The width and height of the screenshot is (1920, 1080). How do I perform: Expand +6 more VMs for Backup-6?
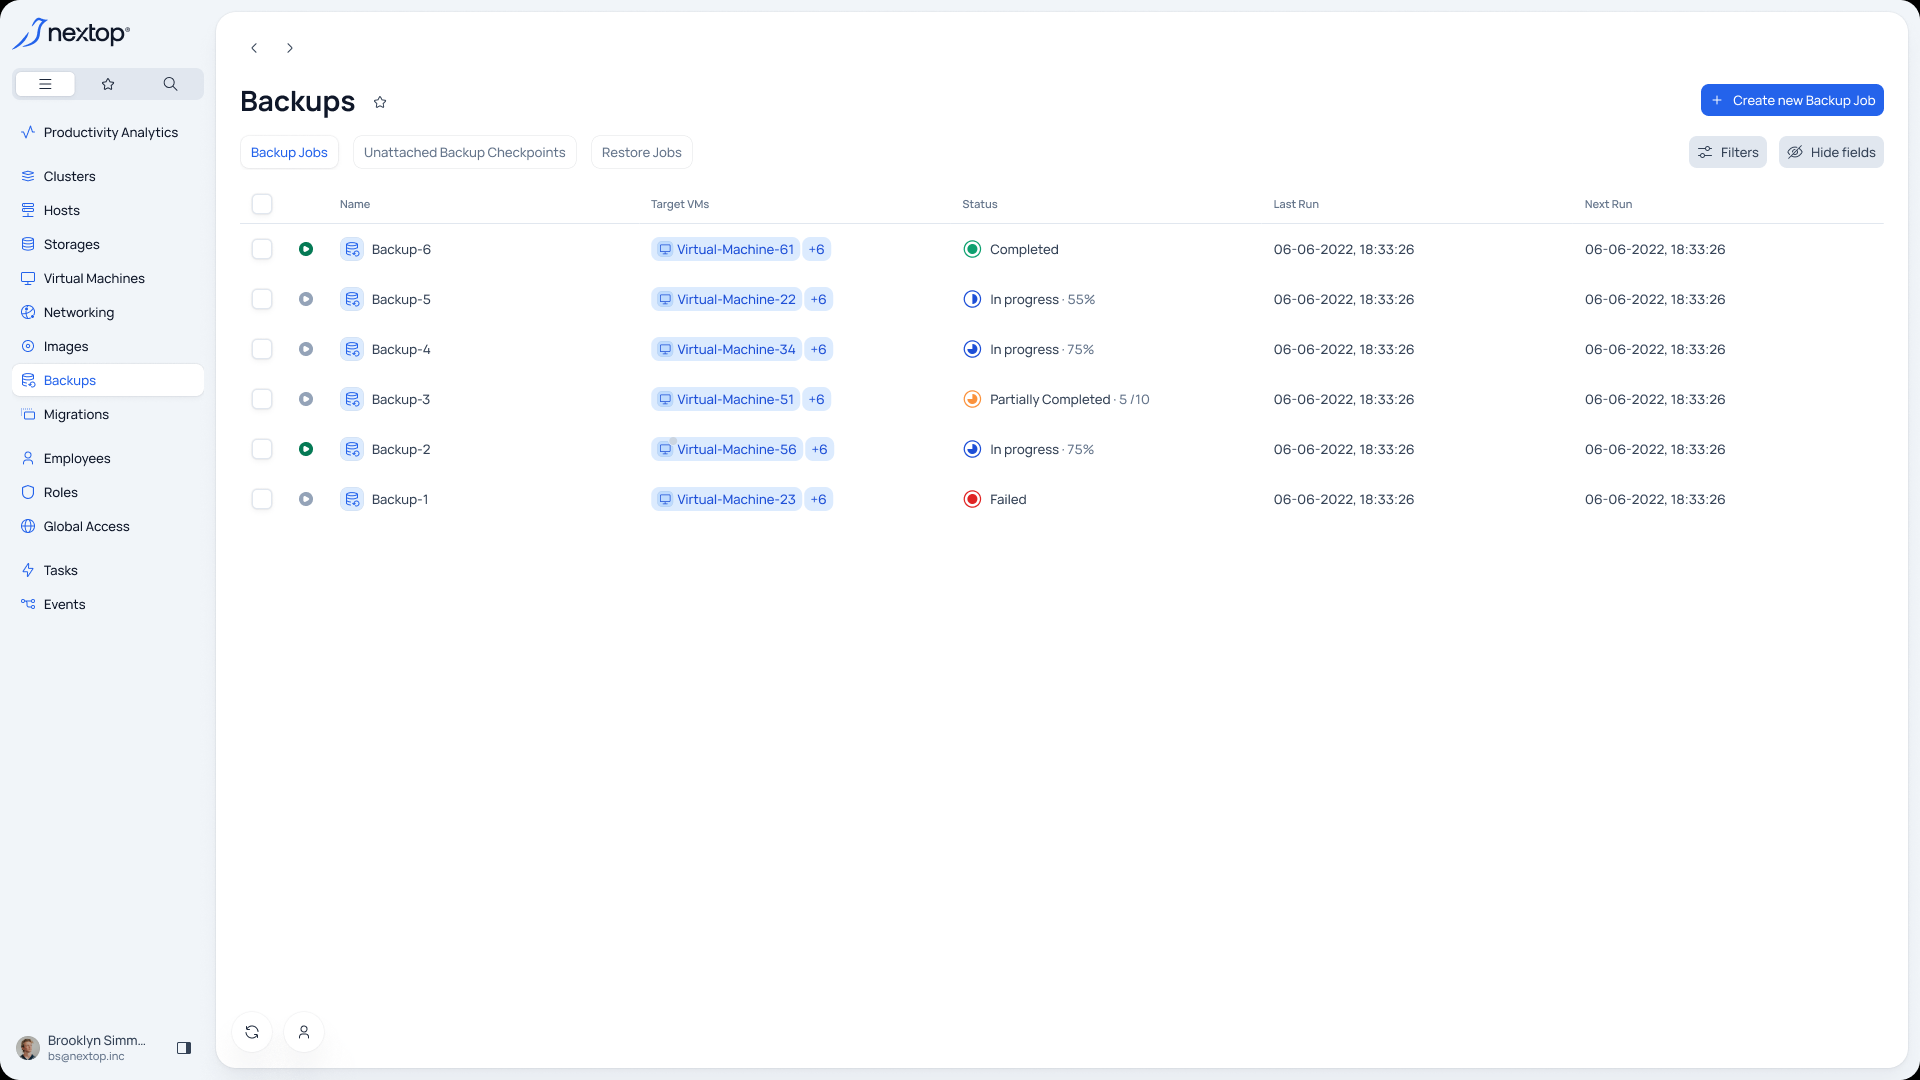coord(816,249)
